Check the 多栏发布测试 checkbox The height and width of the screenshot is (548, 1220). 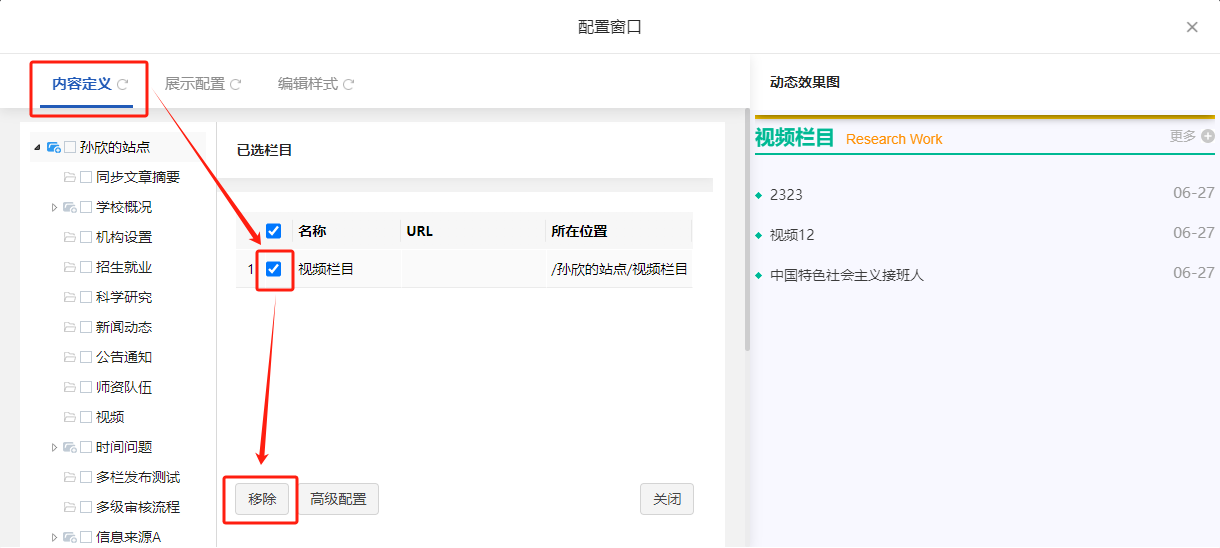pyautogui.click(x=86, y=477)
